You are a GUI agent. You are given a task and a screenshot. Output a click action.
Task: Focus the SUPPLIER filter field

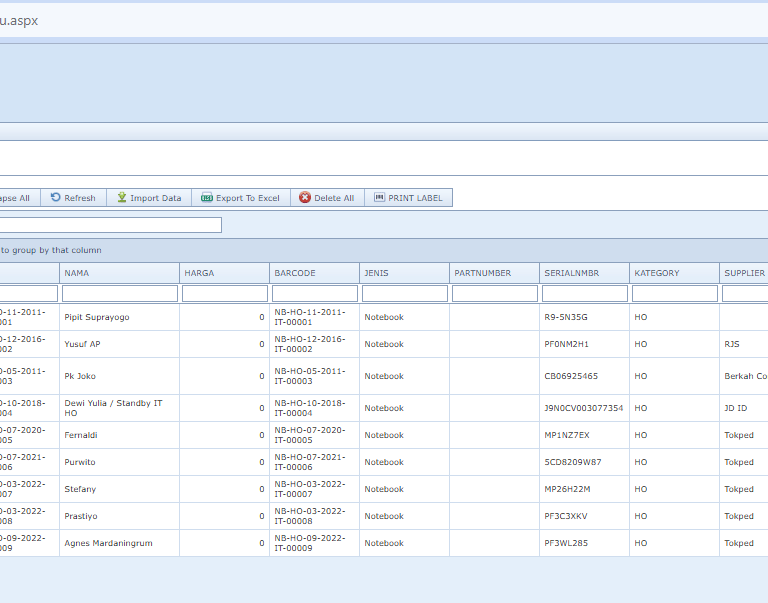(745, 293)
